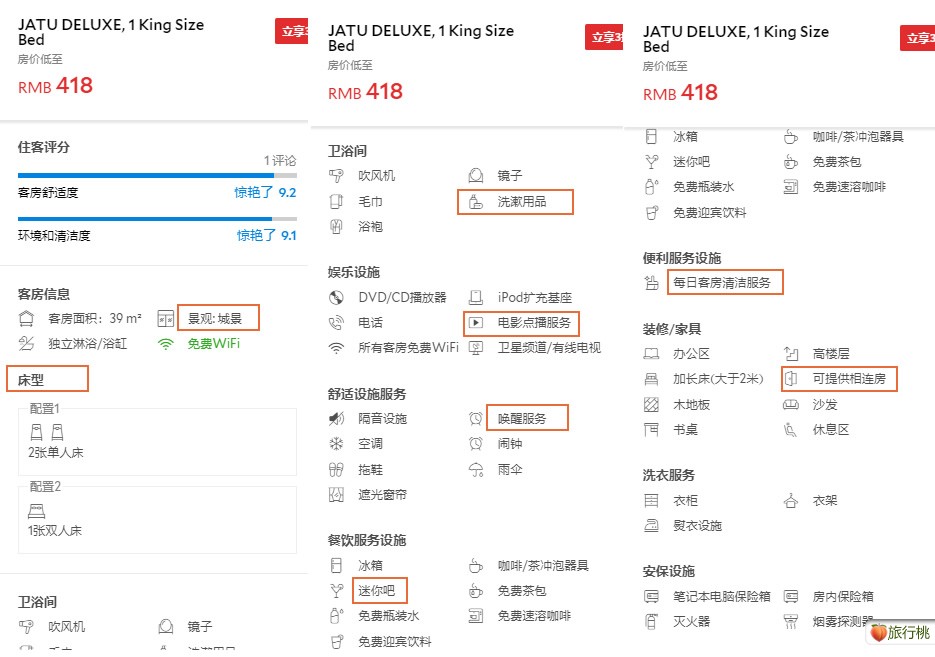Click the connecting rooms door icon
This screenshot has width=935, height=657.
point(791,379)
